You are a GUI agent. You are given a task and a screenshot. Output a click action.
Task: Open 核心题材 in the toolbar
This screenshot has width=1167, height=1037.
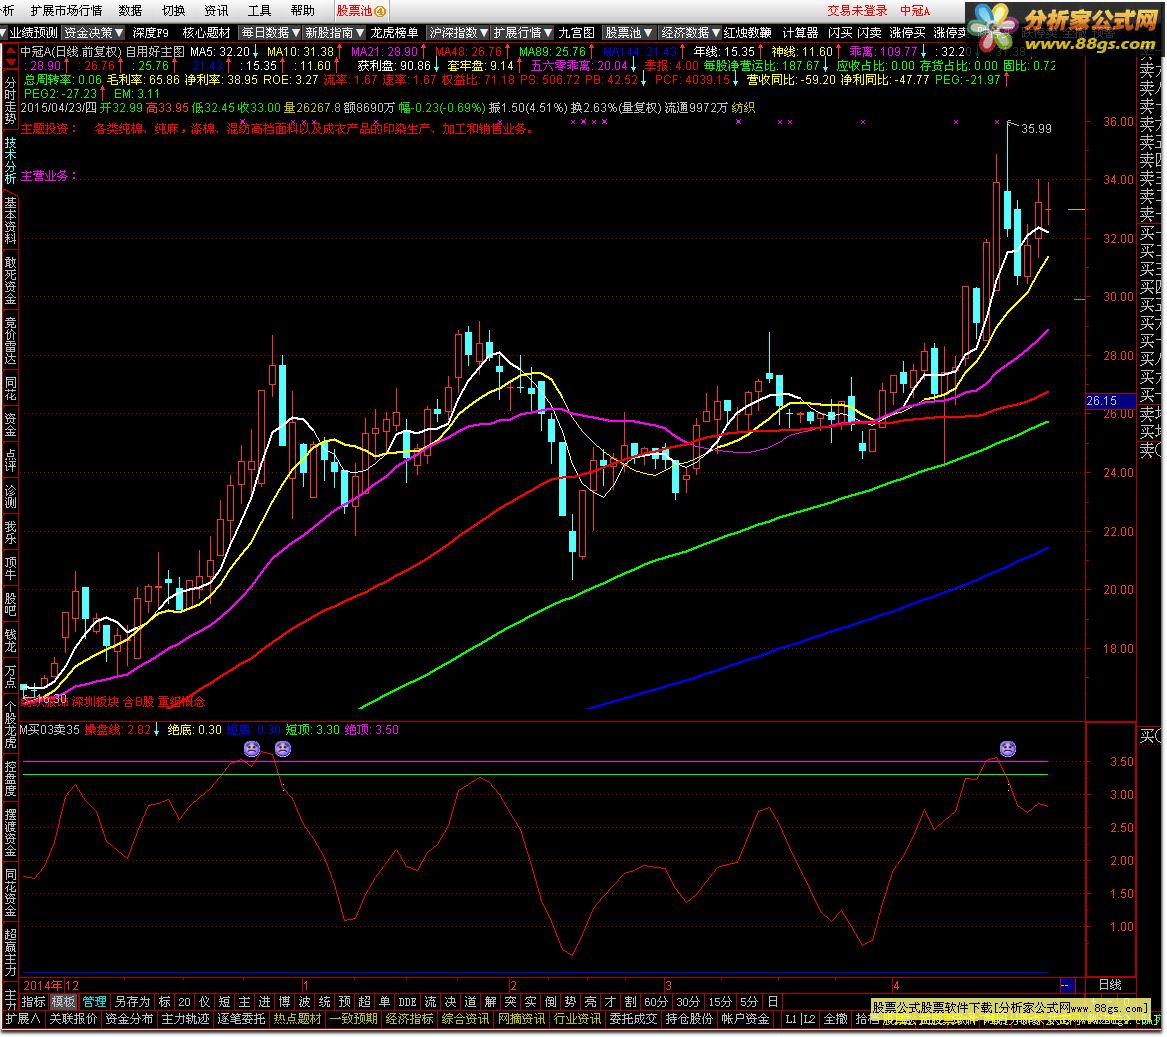coord(206,33)
